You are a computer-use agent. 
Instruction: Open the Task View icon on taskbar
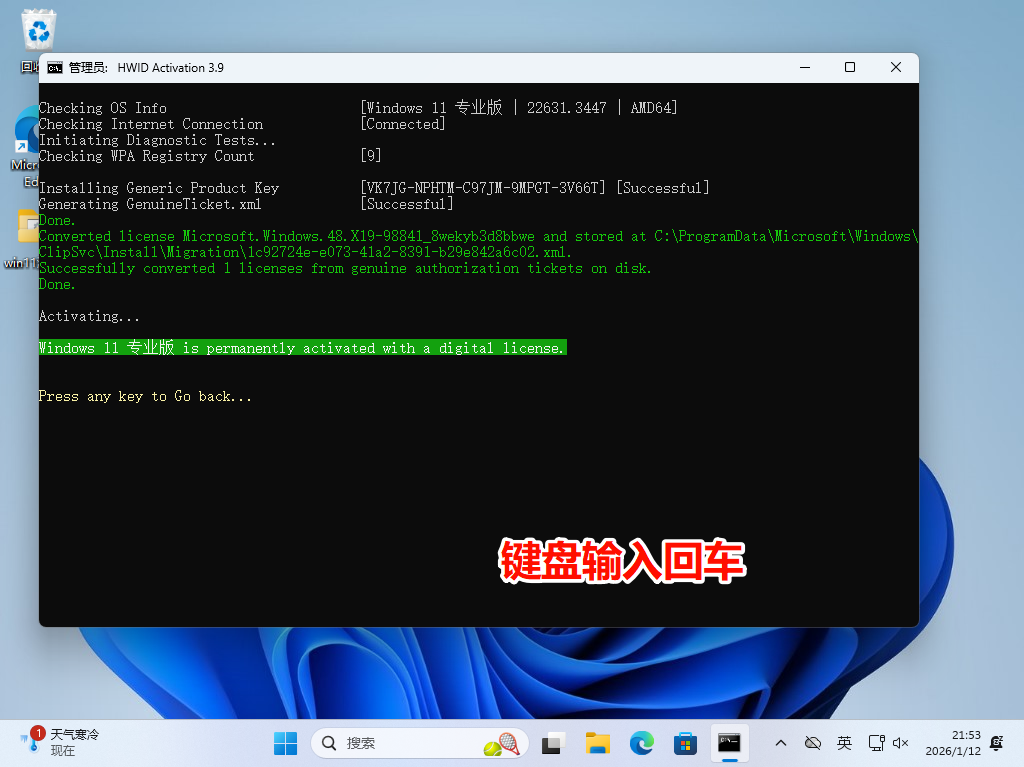(x=553, y=743)
